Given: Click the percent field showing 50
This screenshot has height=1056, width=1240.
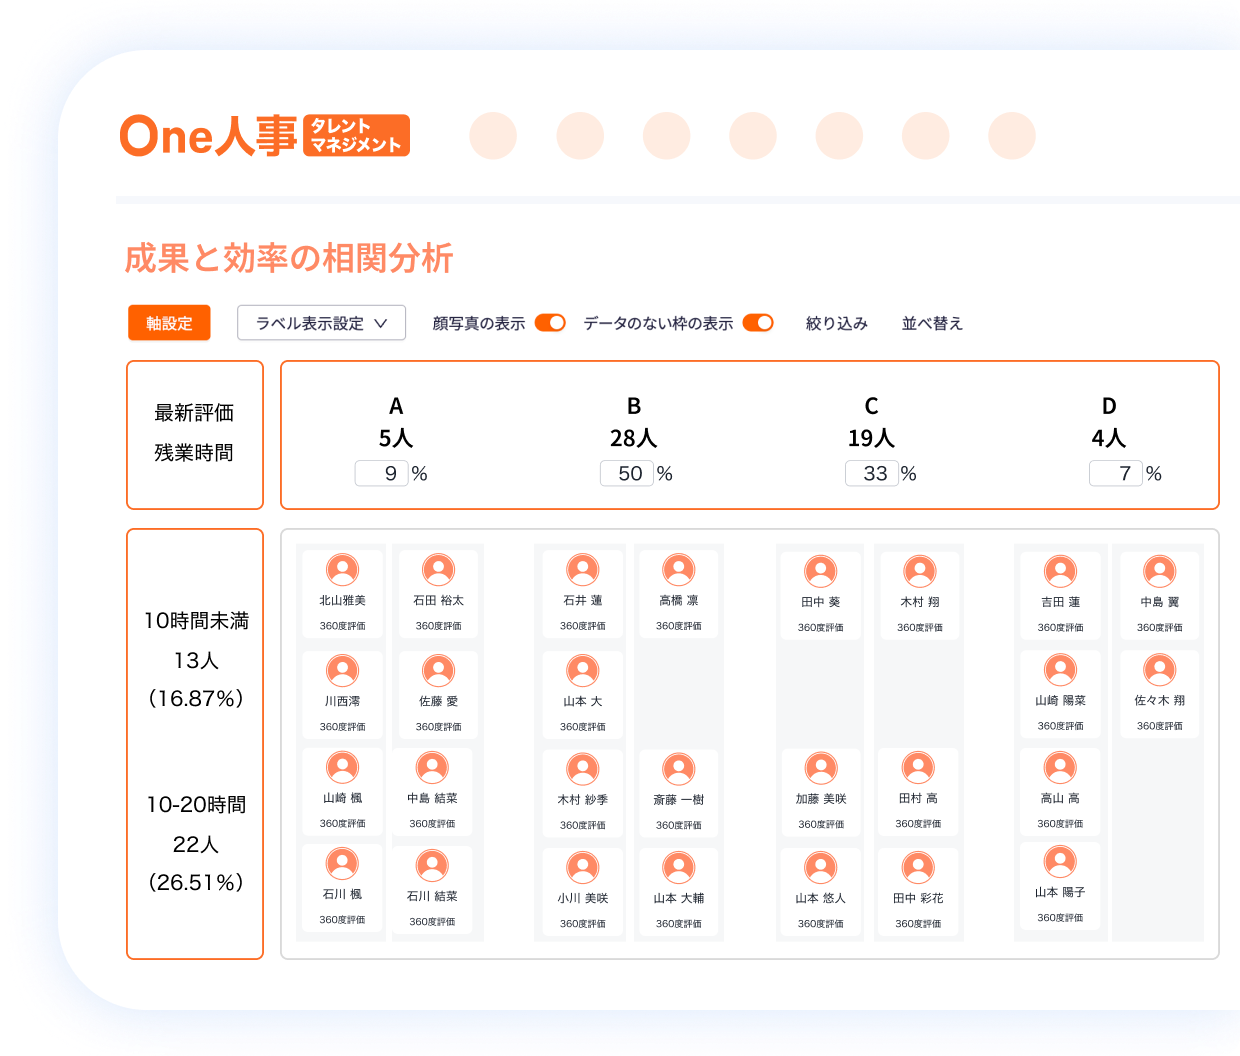Looking at the screenshot, I should click(627, 473).
